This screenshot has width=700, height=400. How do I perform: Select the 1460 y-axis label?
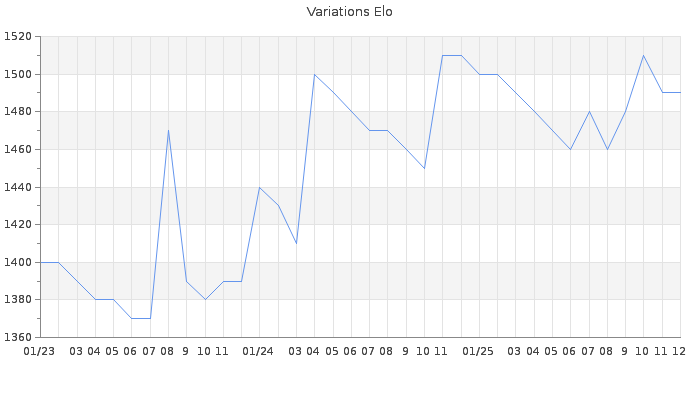coord(18,150)
